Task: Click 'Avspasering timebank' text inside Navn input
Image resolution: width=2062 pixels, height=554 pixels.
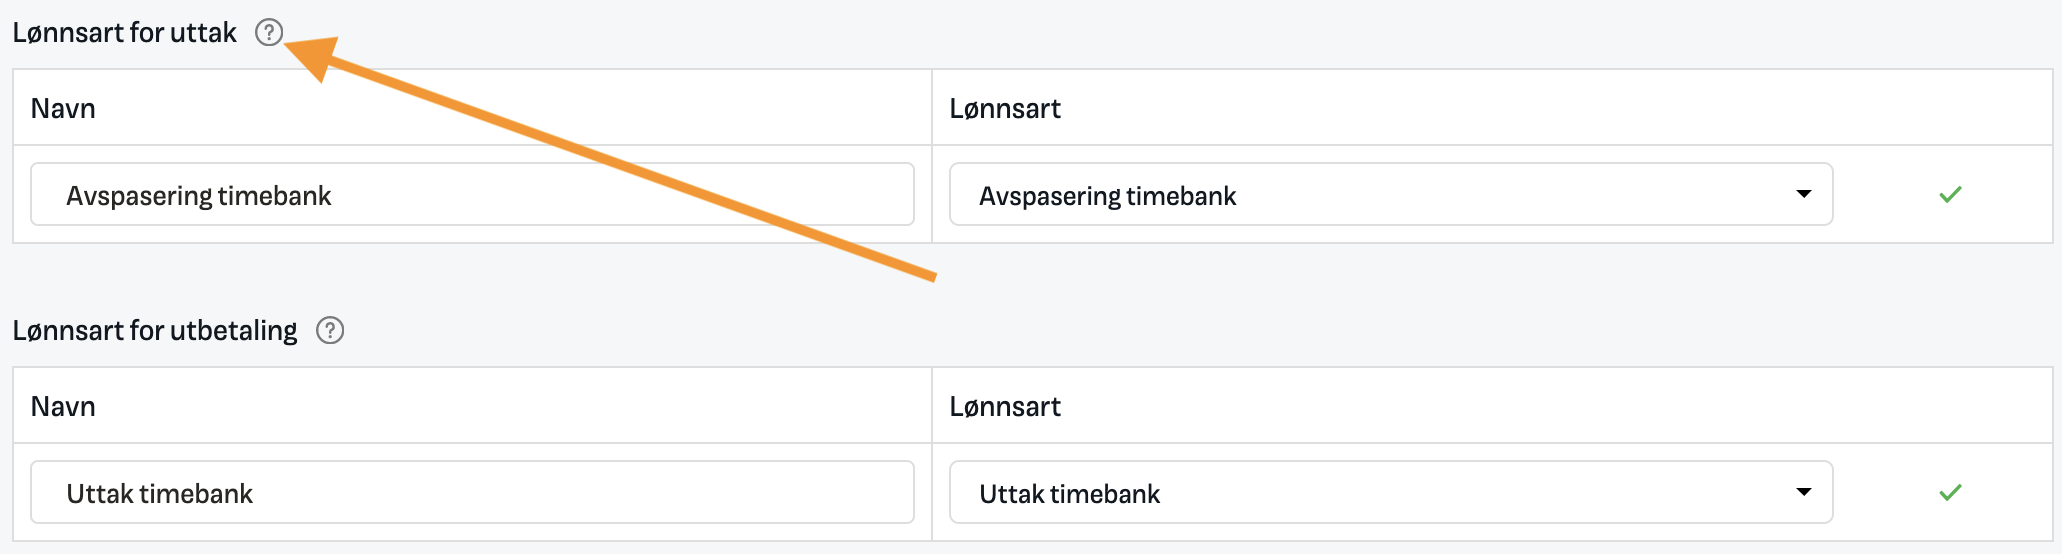Action: click(199, 195)
